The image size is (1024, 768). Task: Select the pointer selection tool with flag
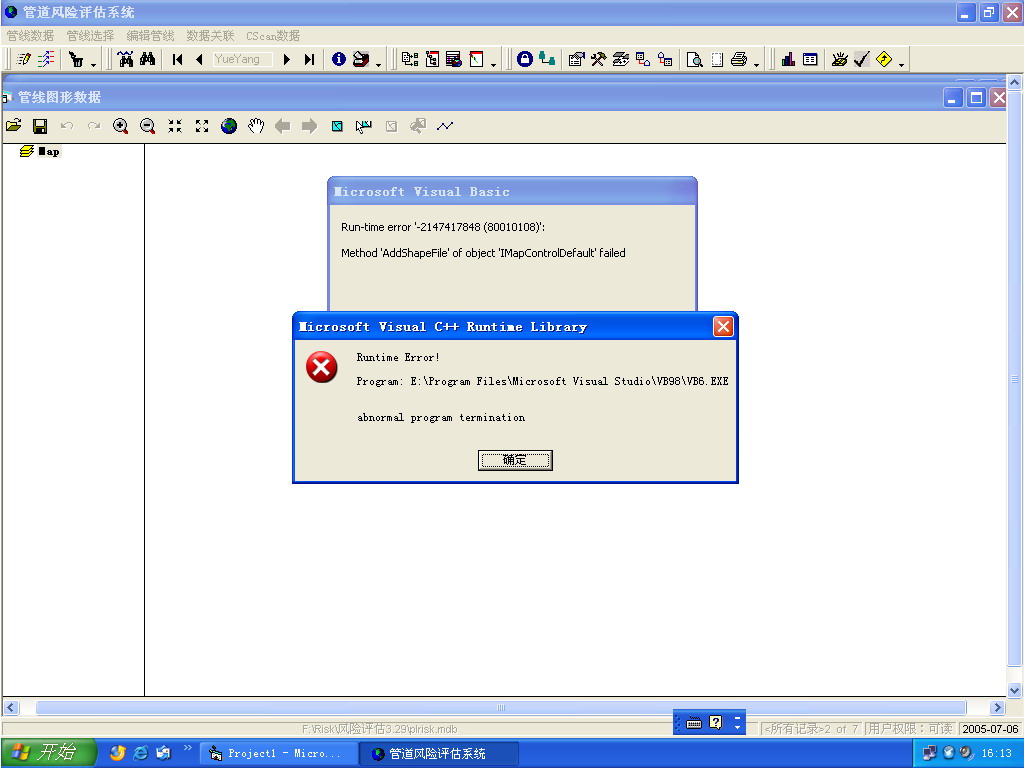[x=364, y=126]
